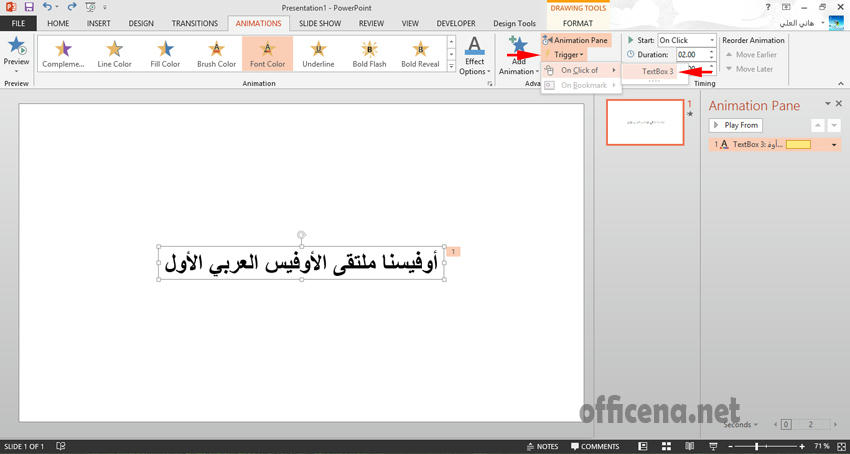Open Animation Pane options dropdown arrow
Viewport: 850px width, 454px height.
(828, 103)
